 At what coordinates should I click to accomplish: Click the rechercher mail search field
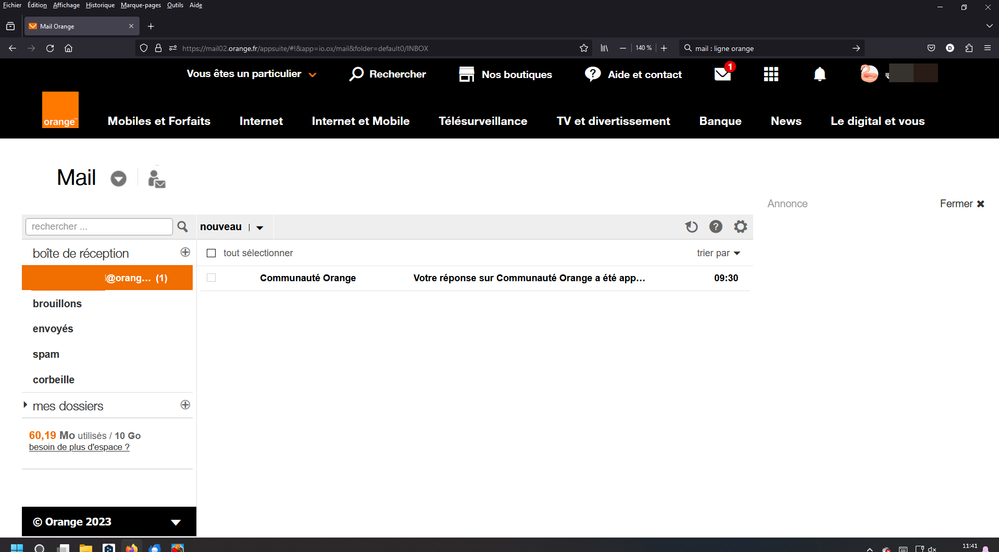pos(99,227)
